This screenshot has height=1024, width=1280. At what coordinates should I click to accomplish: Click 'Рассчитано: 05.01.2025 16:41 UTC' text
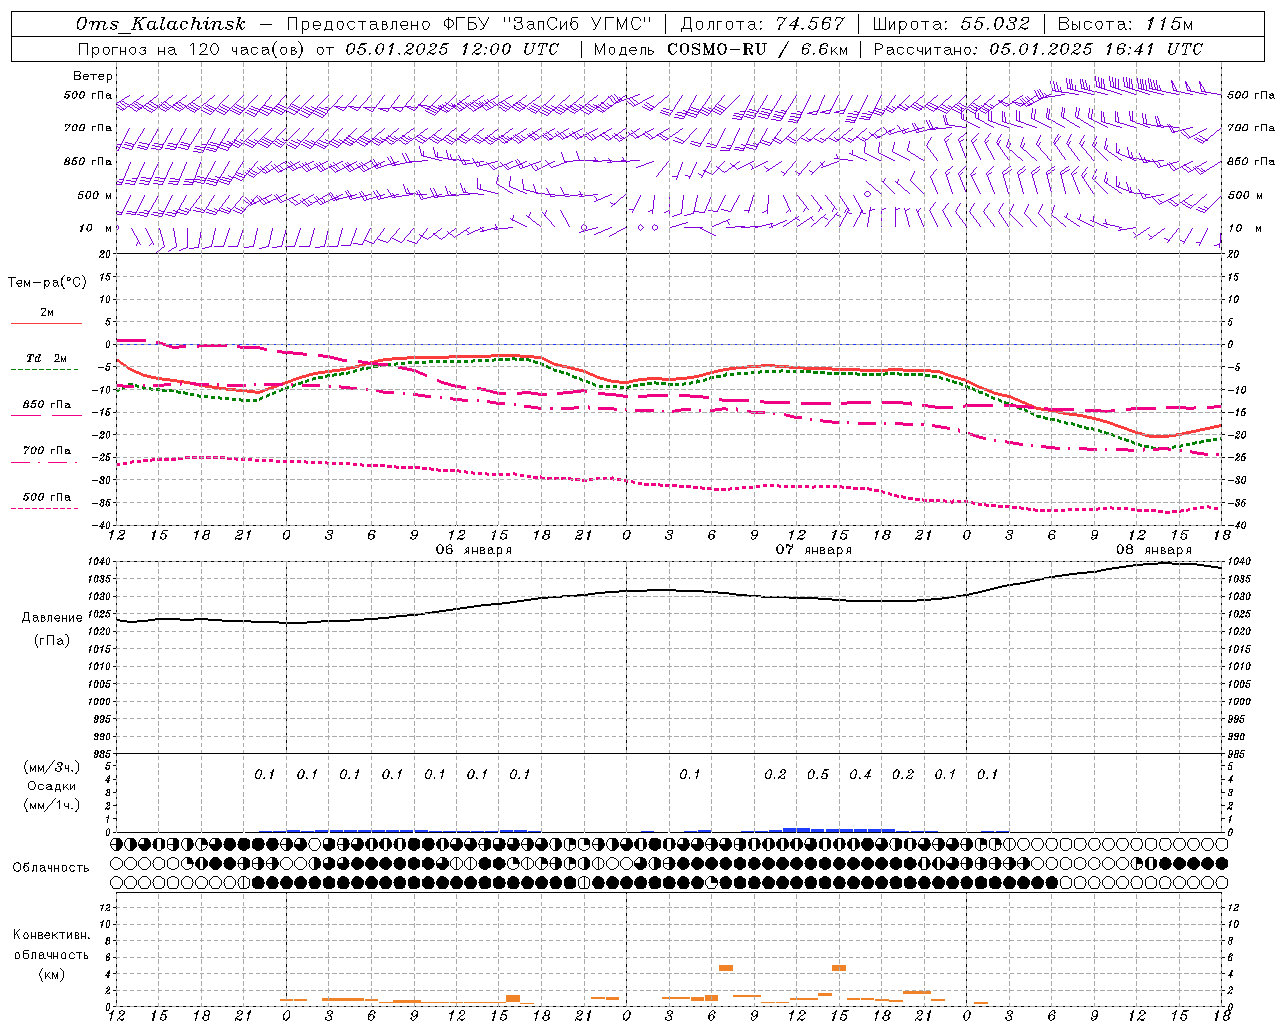pyautogui.click(x=1038, y=49)
